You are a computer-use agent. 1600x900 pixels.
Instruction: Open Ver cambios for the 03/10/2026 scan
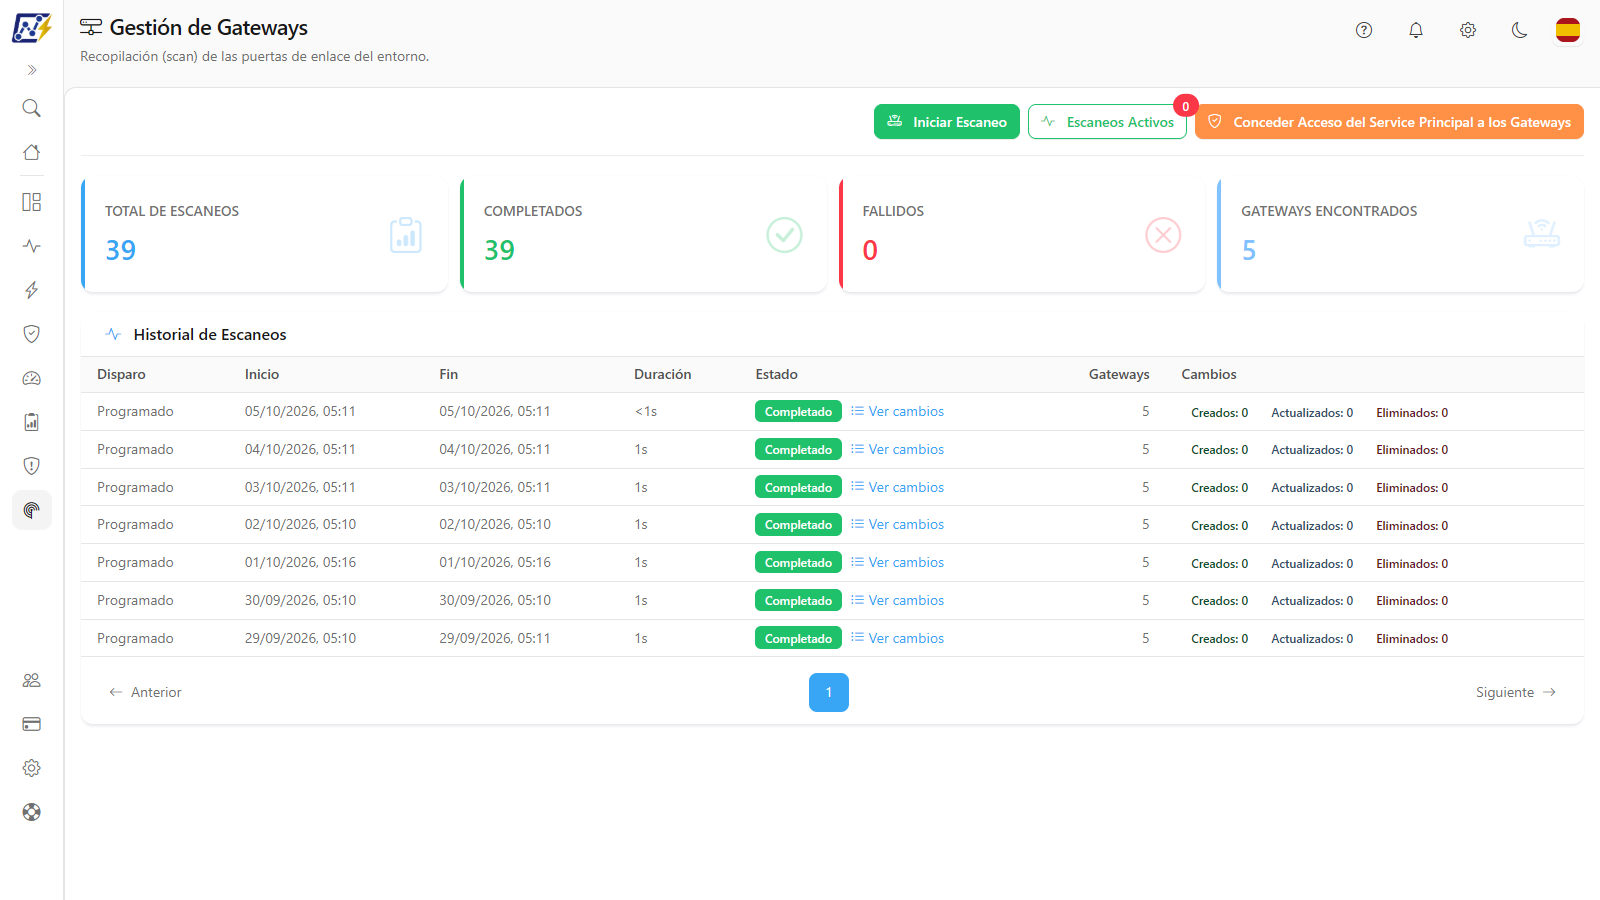click(x=897, y=487)
